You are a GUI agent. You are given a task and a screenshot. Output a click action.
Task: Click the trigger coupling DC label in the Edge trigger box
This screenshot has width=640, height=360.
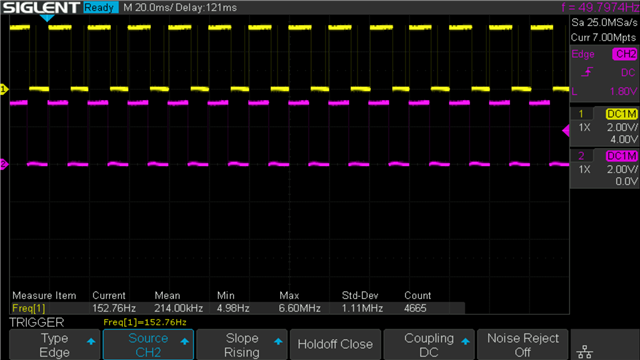[628, 73]
